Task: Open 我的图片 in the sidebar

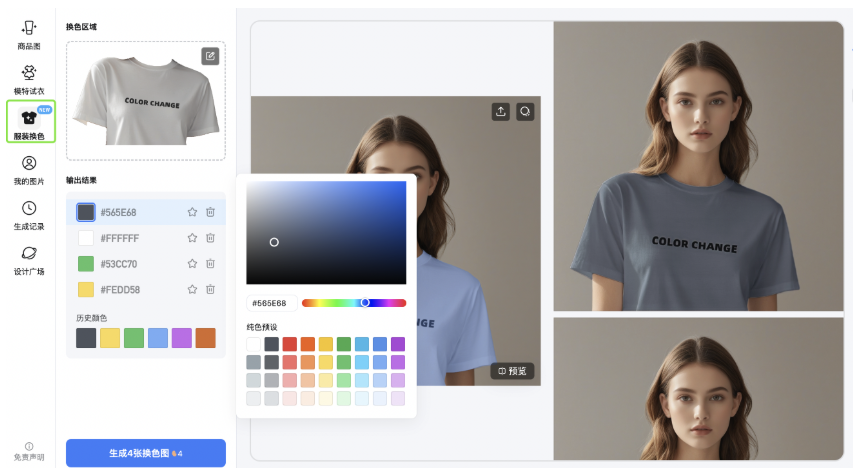Action: [x=29, y=169]
